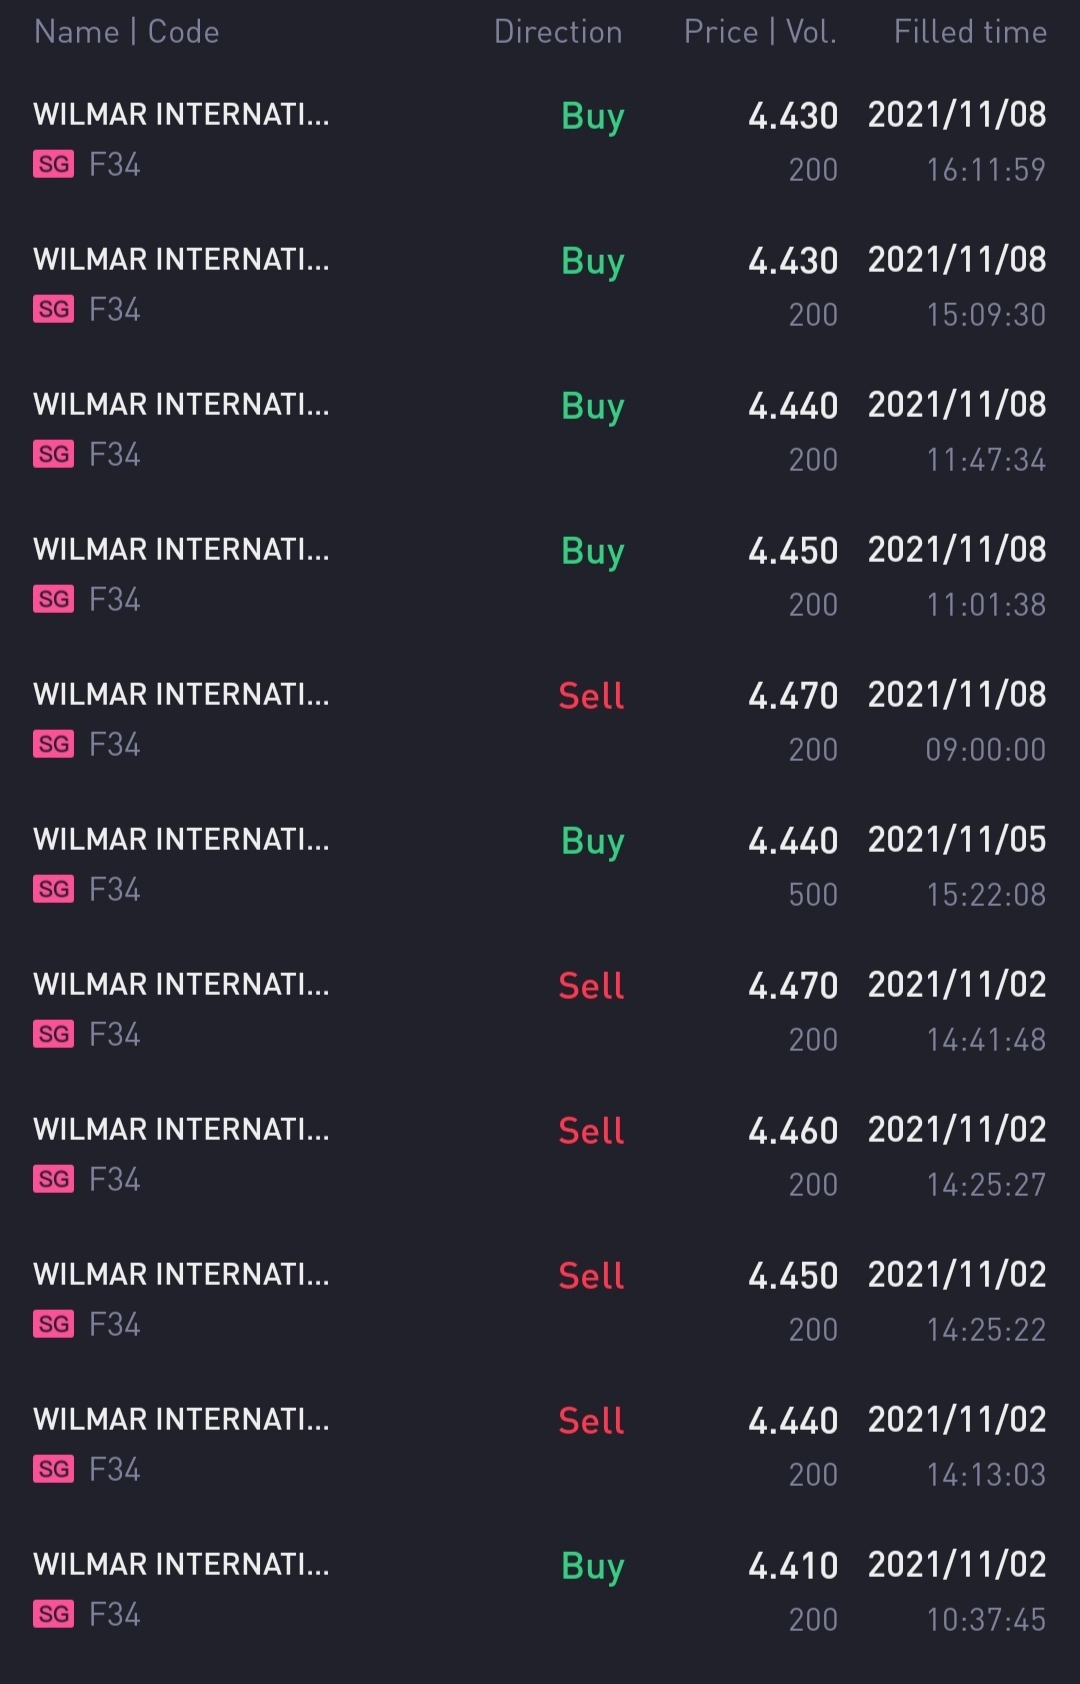Select the Name | Code column header
The width and height of the screenshot is (1080, 1684).
pos(127,32)
